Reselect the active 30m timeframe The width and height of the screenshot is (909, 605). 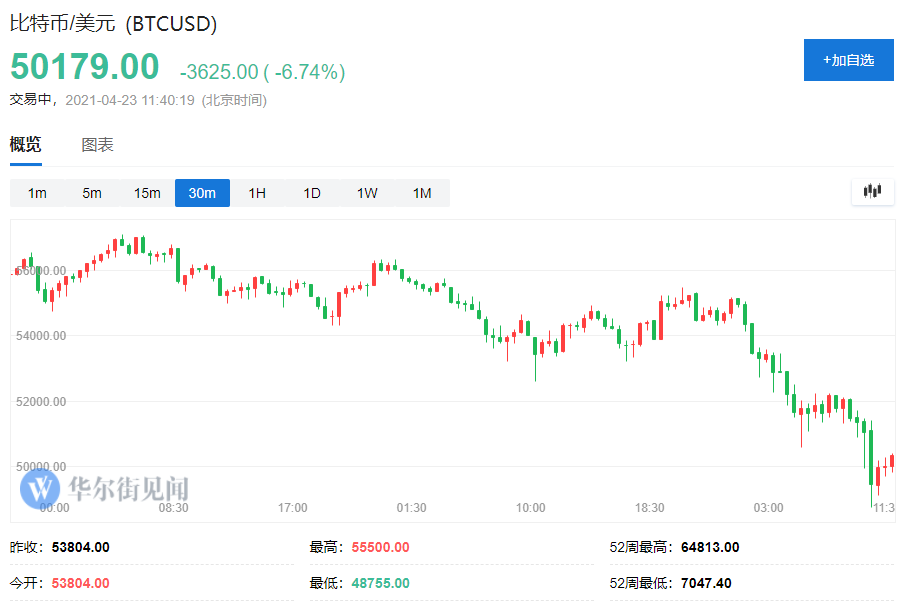(202, 193)
